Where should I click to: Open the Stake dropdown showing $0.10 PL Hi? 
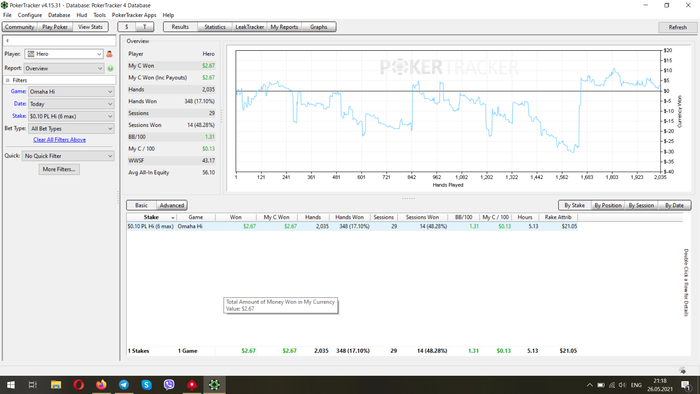[x=71, y=116]
